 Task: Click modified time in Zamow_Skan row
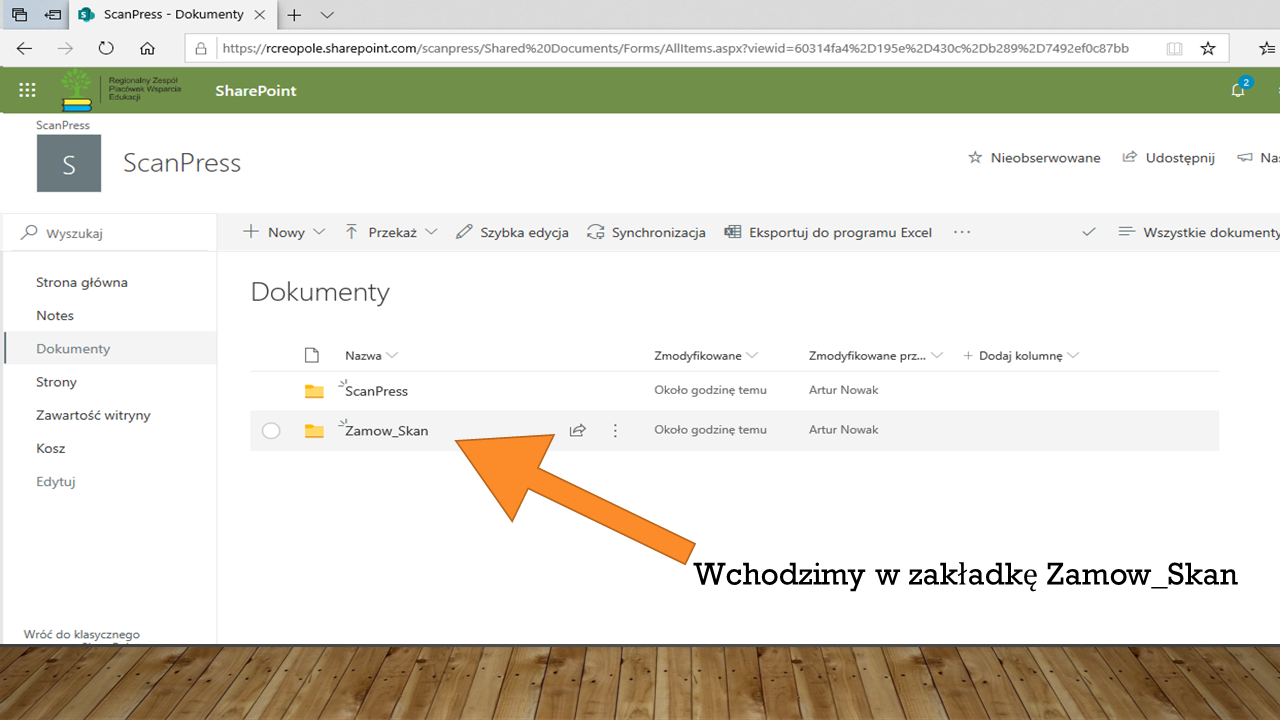click(x=710, y=430)
